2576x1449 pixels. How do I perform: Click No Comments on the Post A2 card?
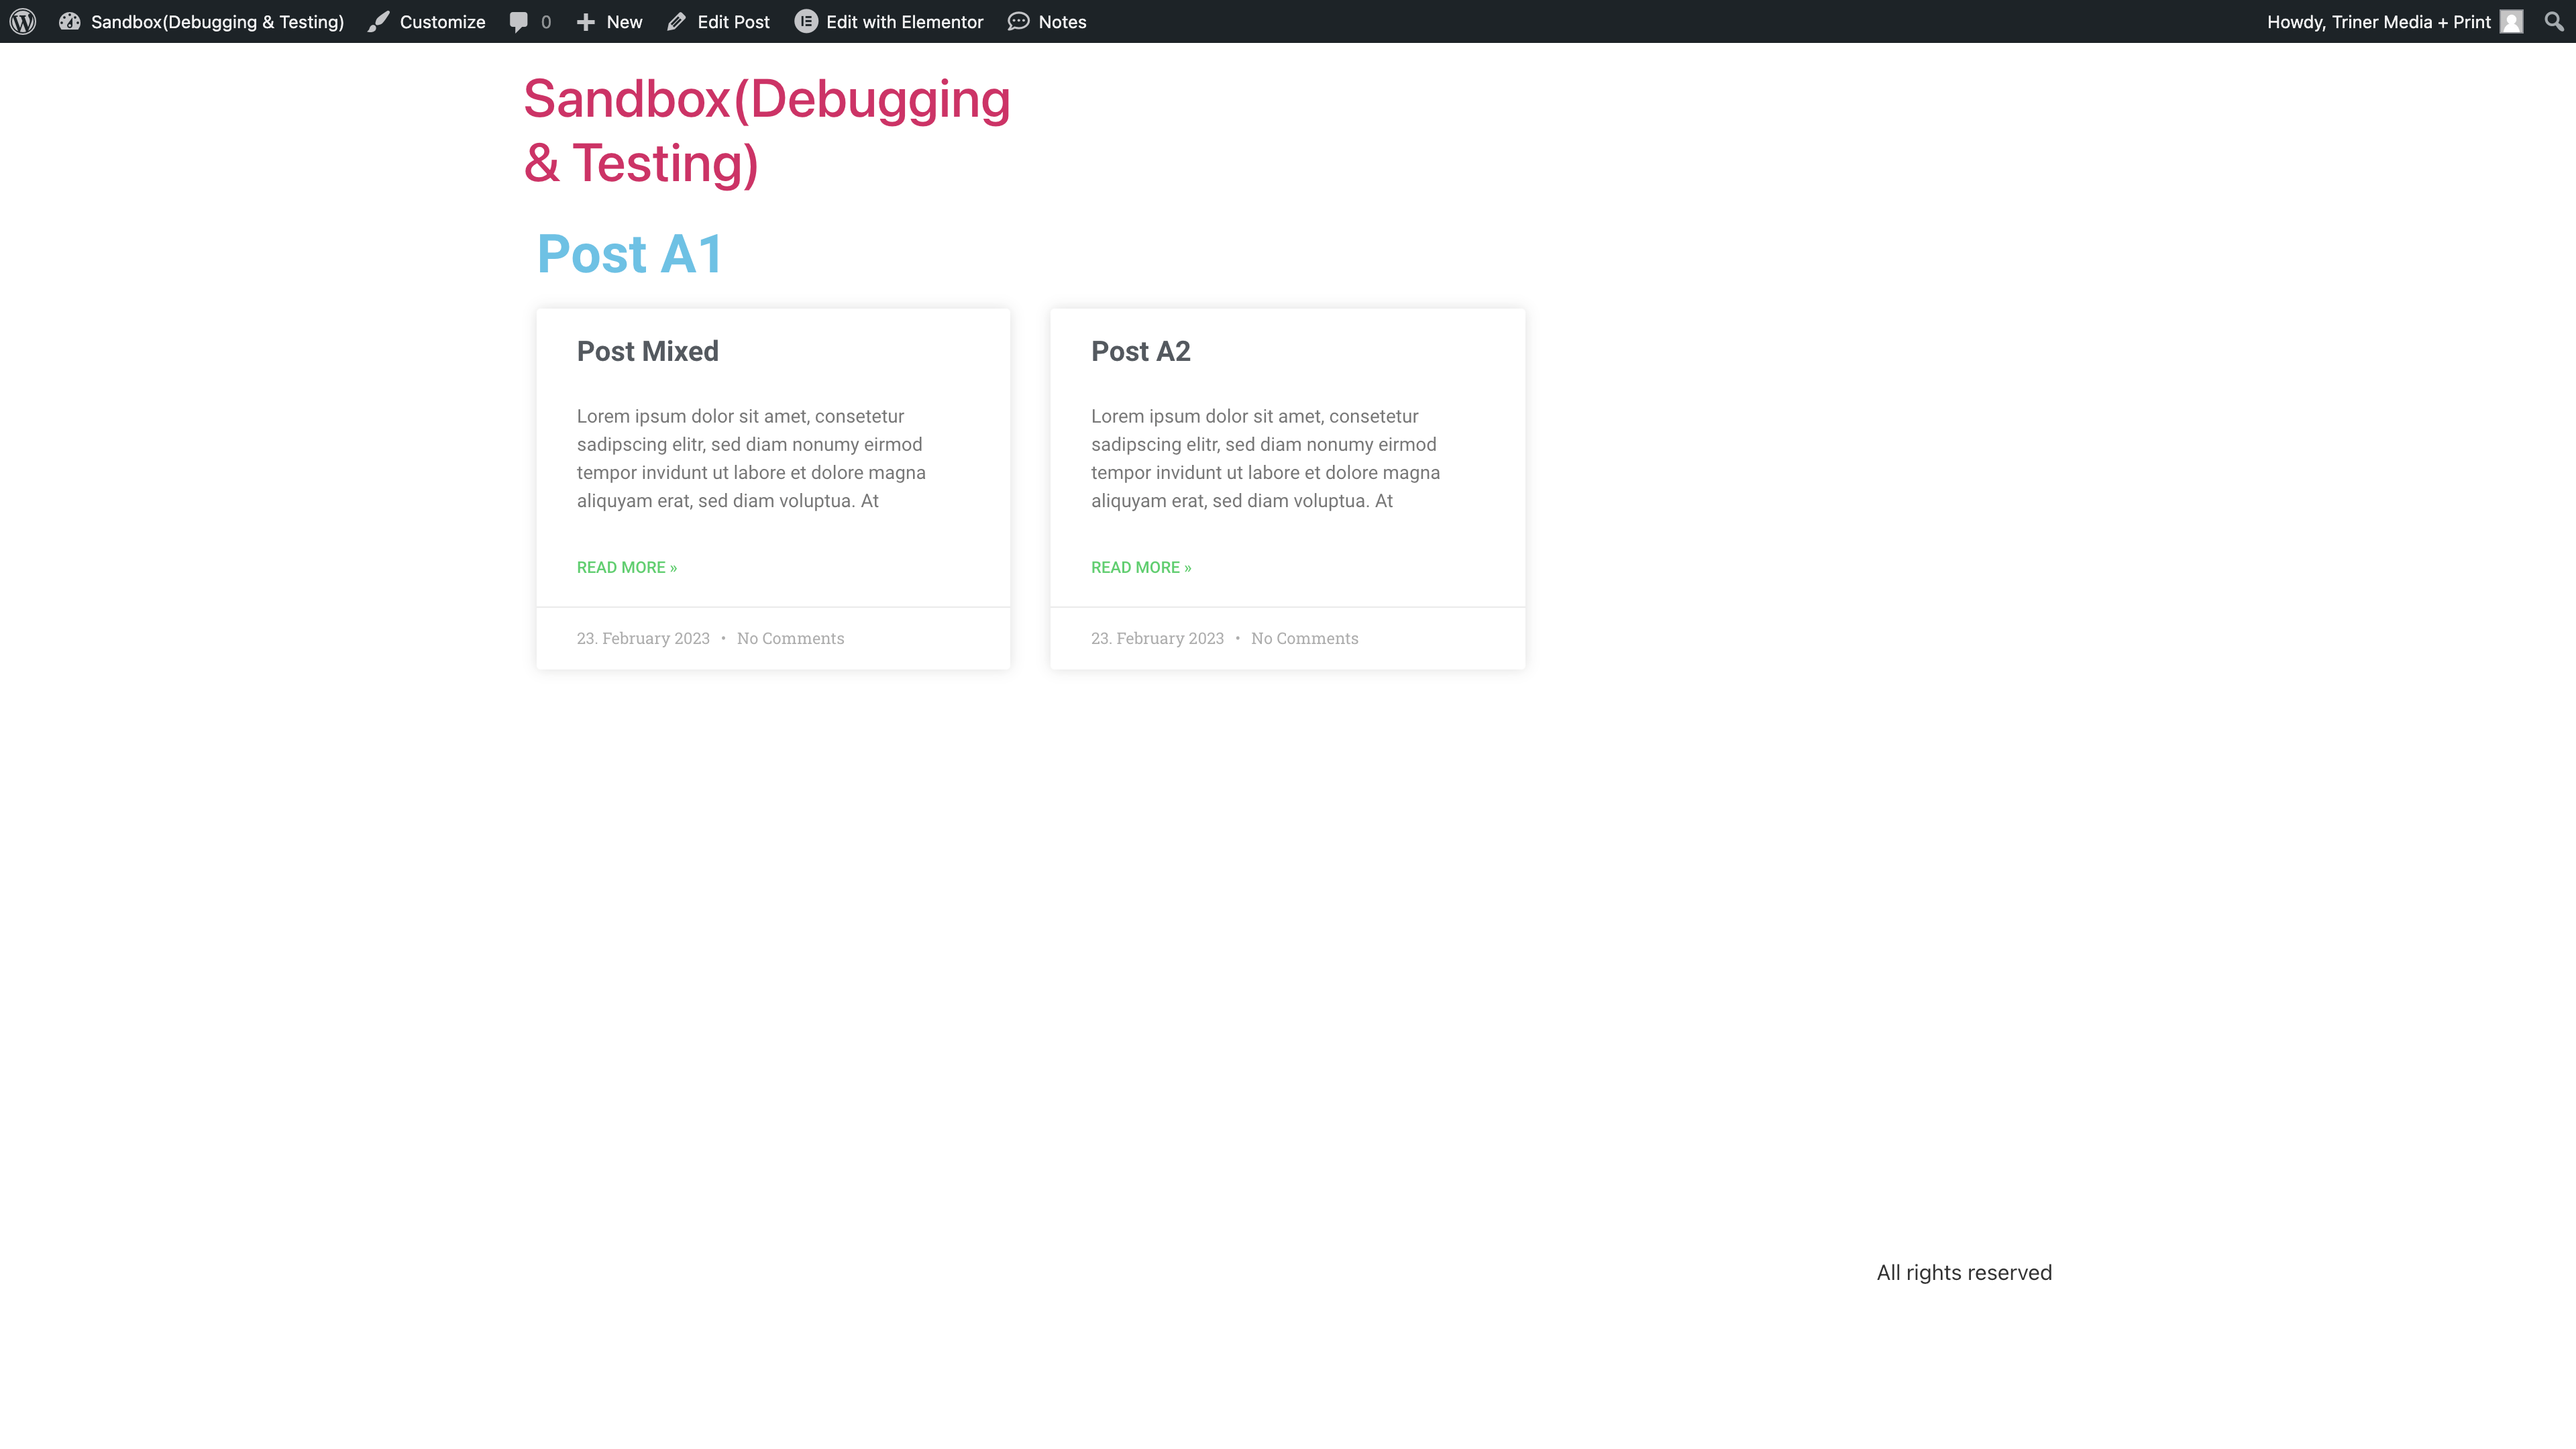click(1304, 638)
